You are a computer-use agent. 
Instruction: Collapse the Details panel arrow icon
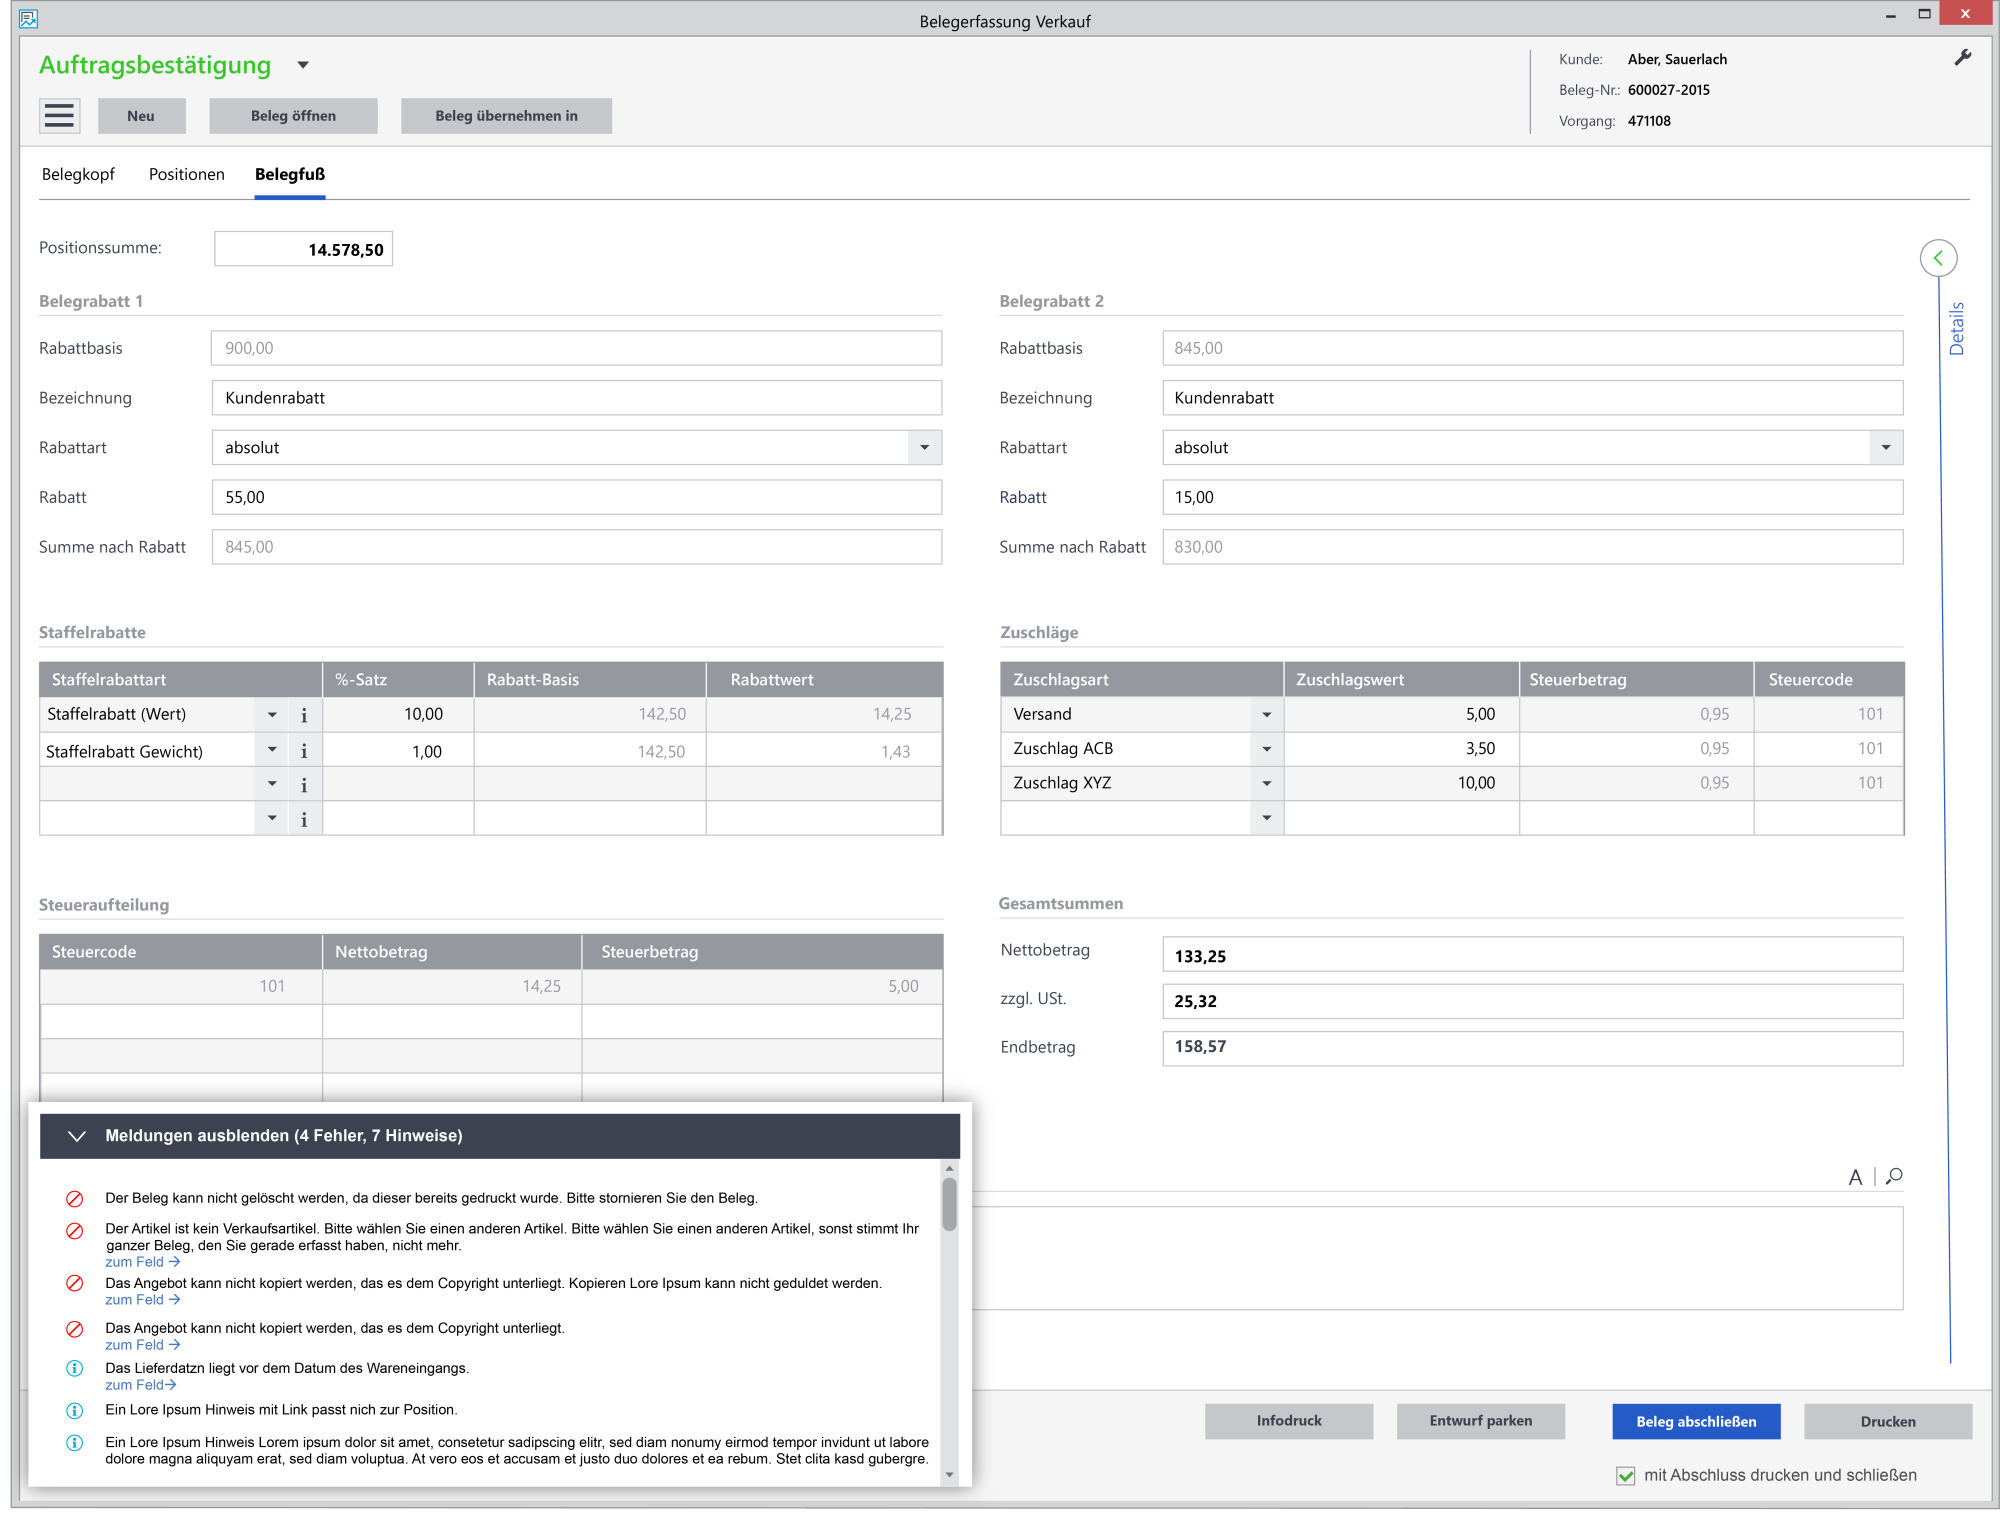click(1938, 258)
